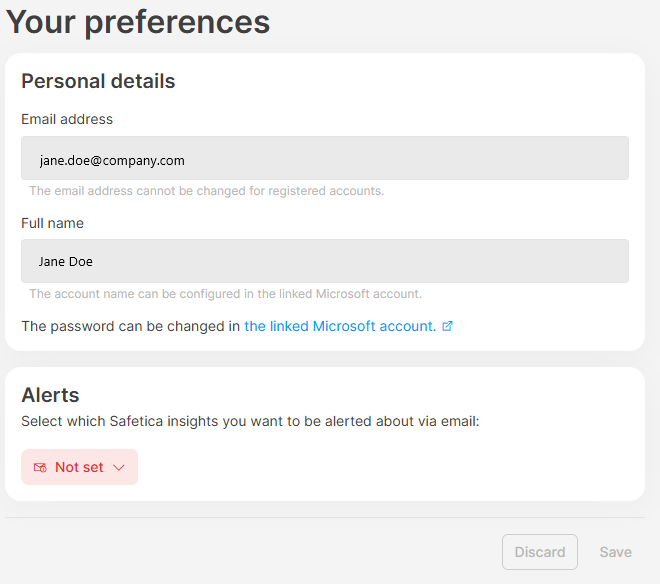This screenshot has height=584, width=660.
Task: Focus the Full name field showing Jane Doe
Action: click(x=325, y=261)
